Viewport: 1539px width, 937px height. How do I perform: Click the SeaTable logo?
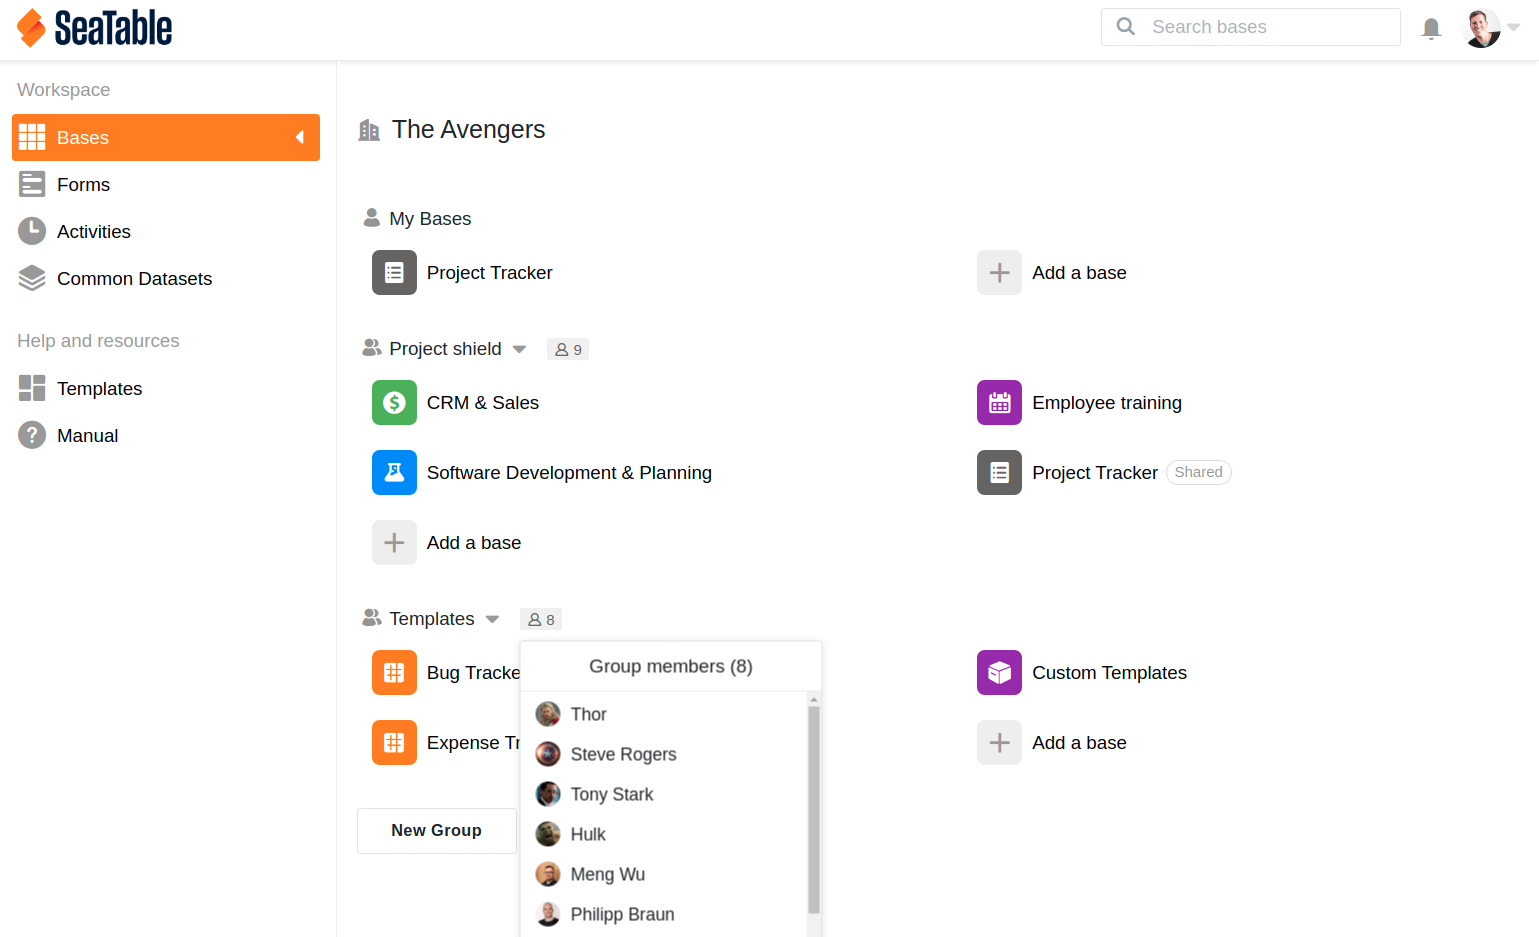94,28
